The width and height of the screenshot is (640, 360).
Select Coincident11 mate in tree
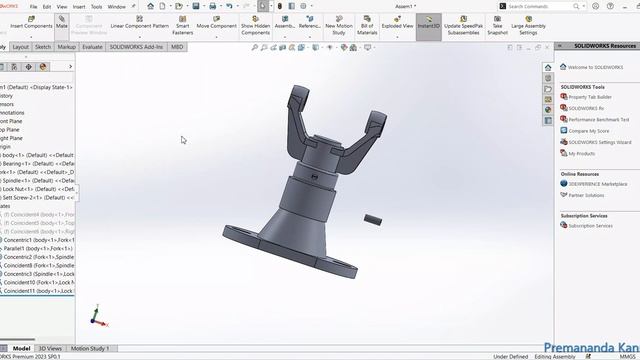[38, 291]
